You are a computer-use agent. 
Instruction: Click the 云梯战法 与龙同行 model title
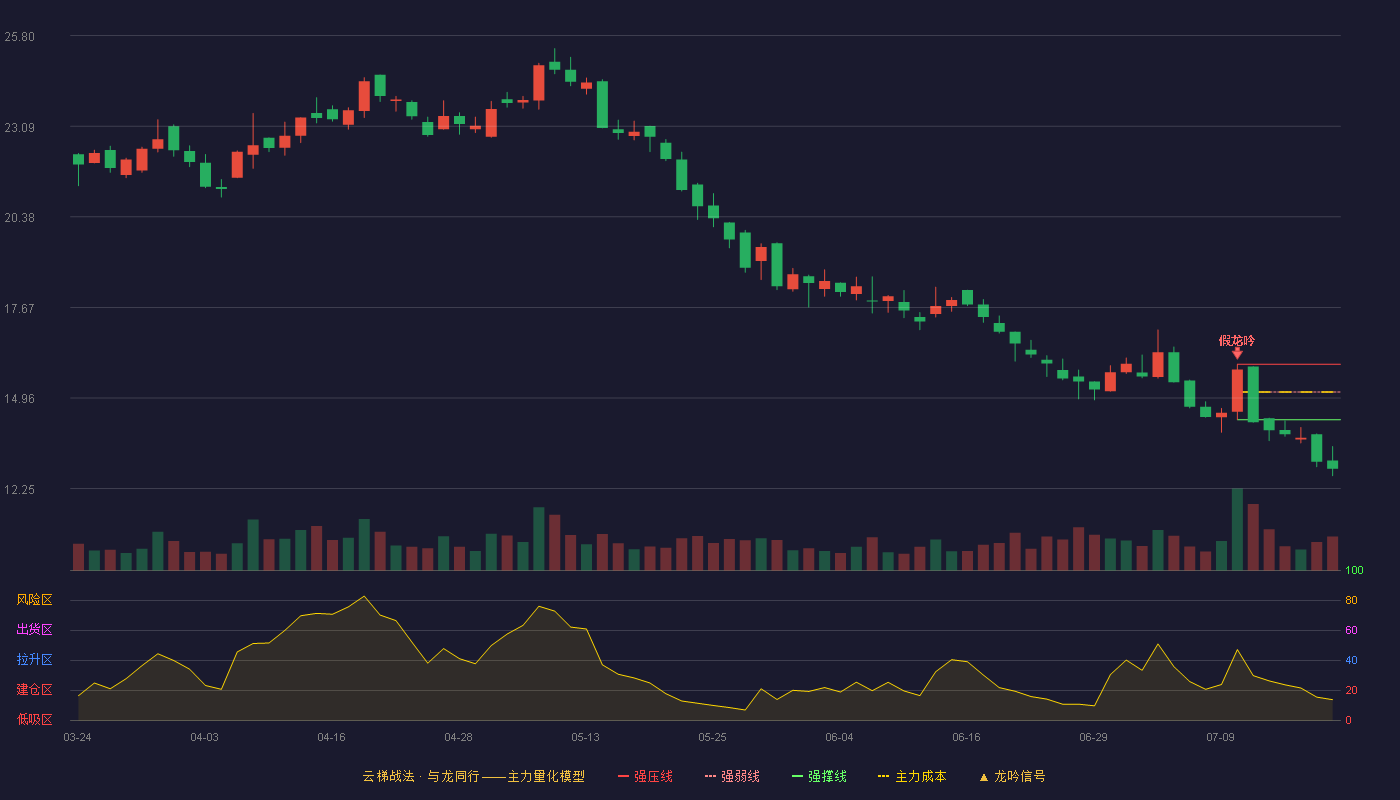(x=473, y=777)
